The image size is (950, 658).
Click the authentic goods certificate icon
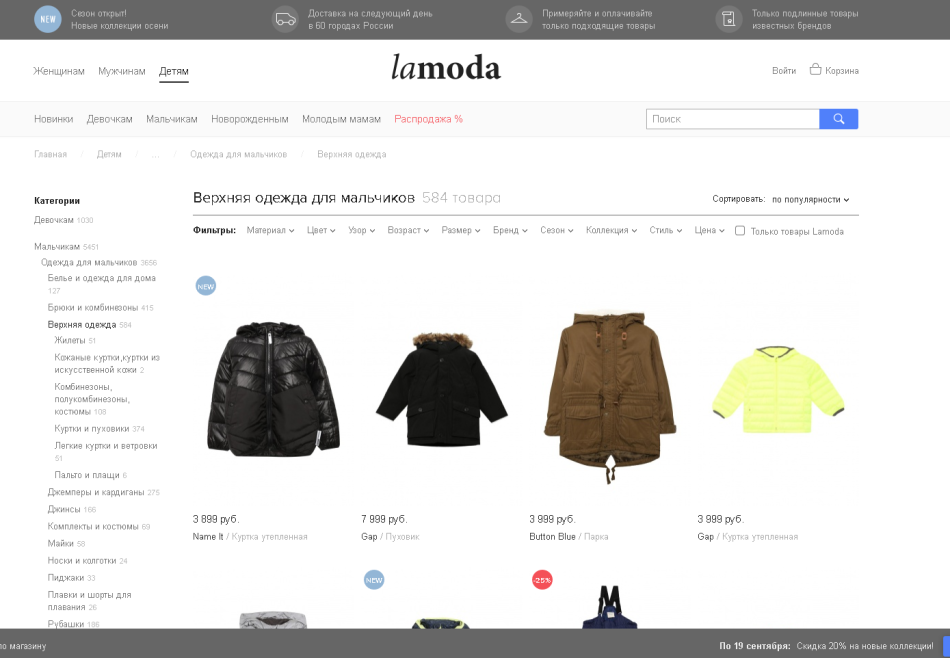[x=729, y=19]
